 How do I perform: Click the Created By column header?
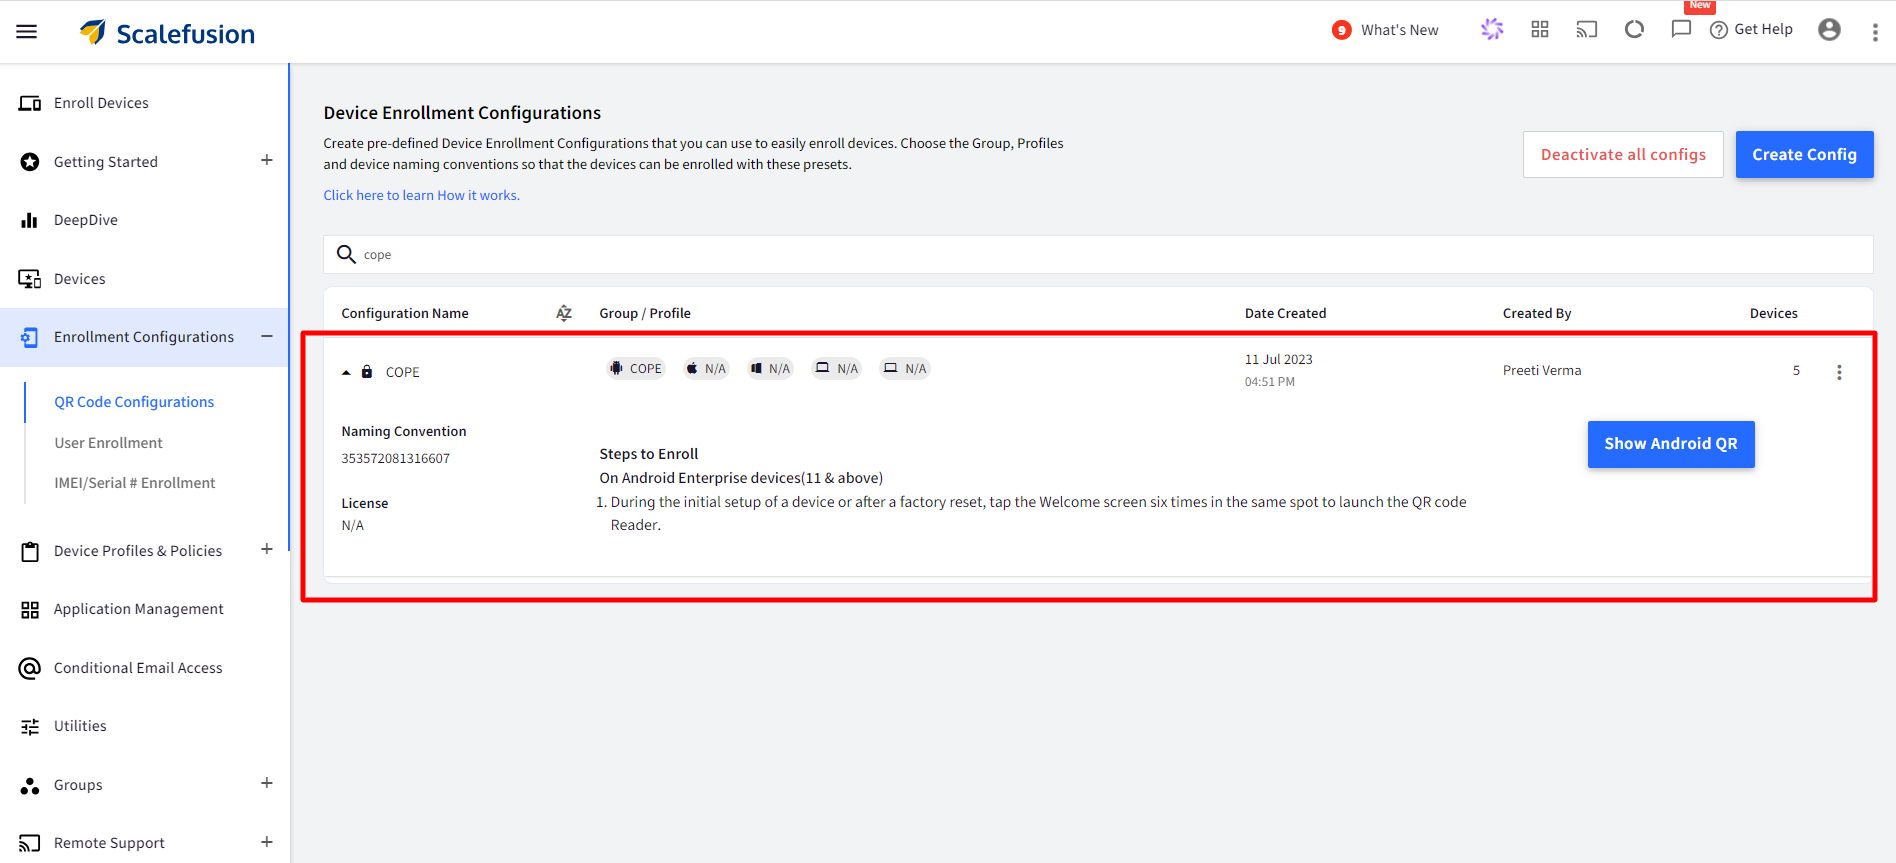[1537, 313]
